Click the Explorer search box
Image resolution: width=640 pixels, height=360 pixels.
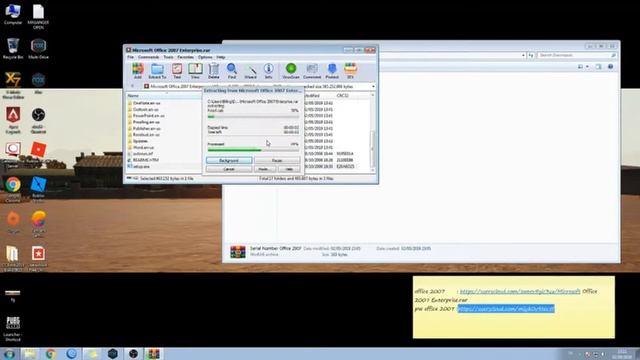point(576,55)
